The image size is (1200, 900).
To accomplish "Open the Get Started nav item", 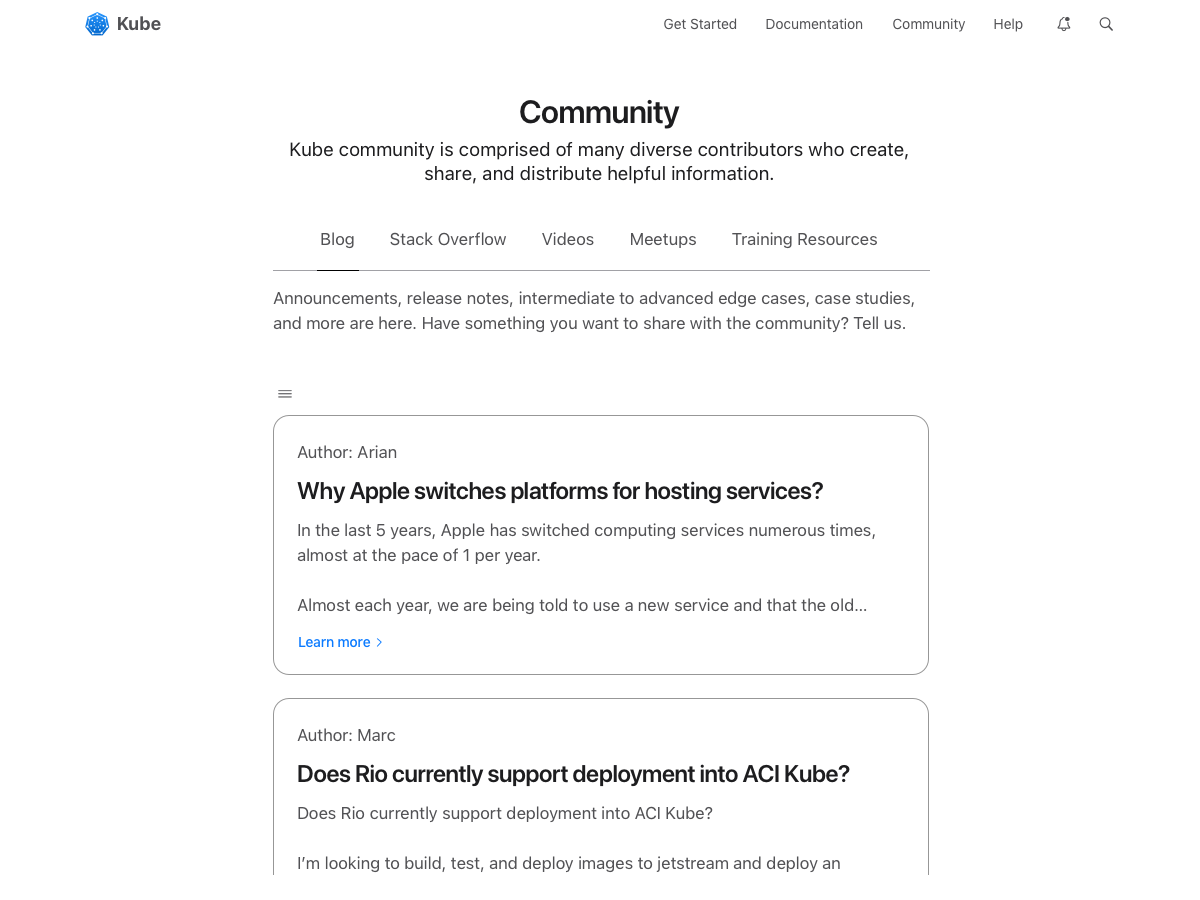I will tap(700, 24).
